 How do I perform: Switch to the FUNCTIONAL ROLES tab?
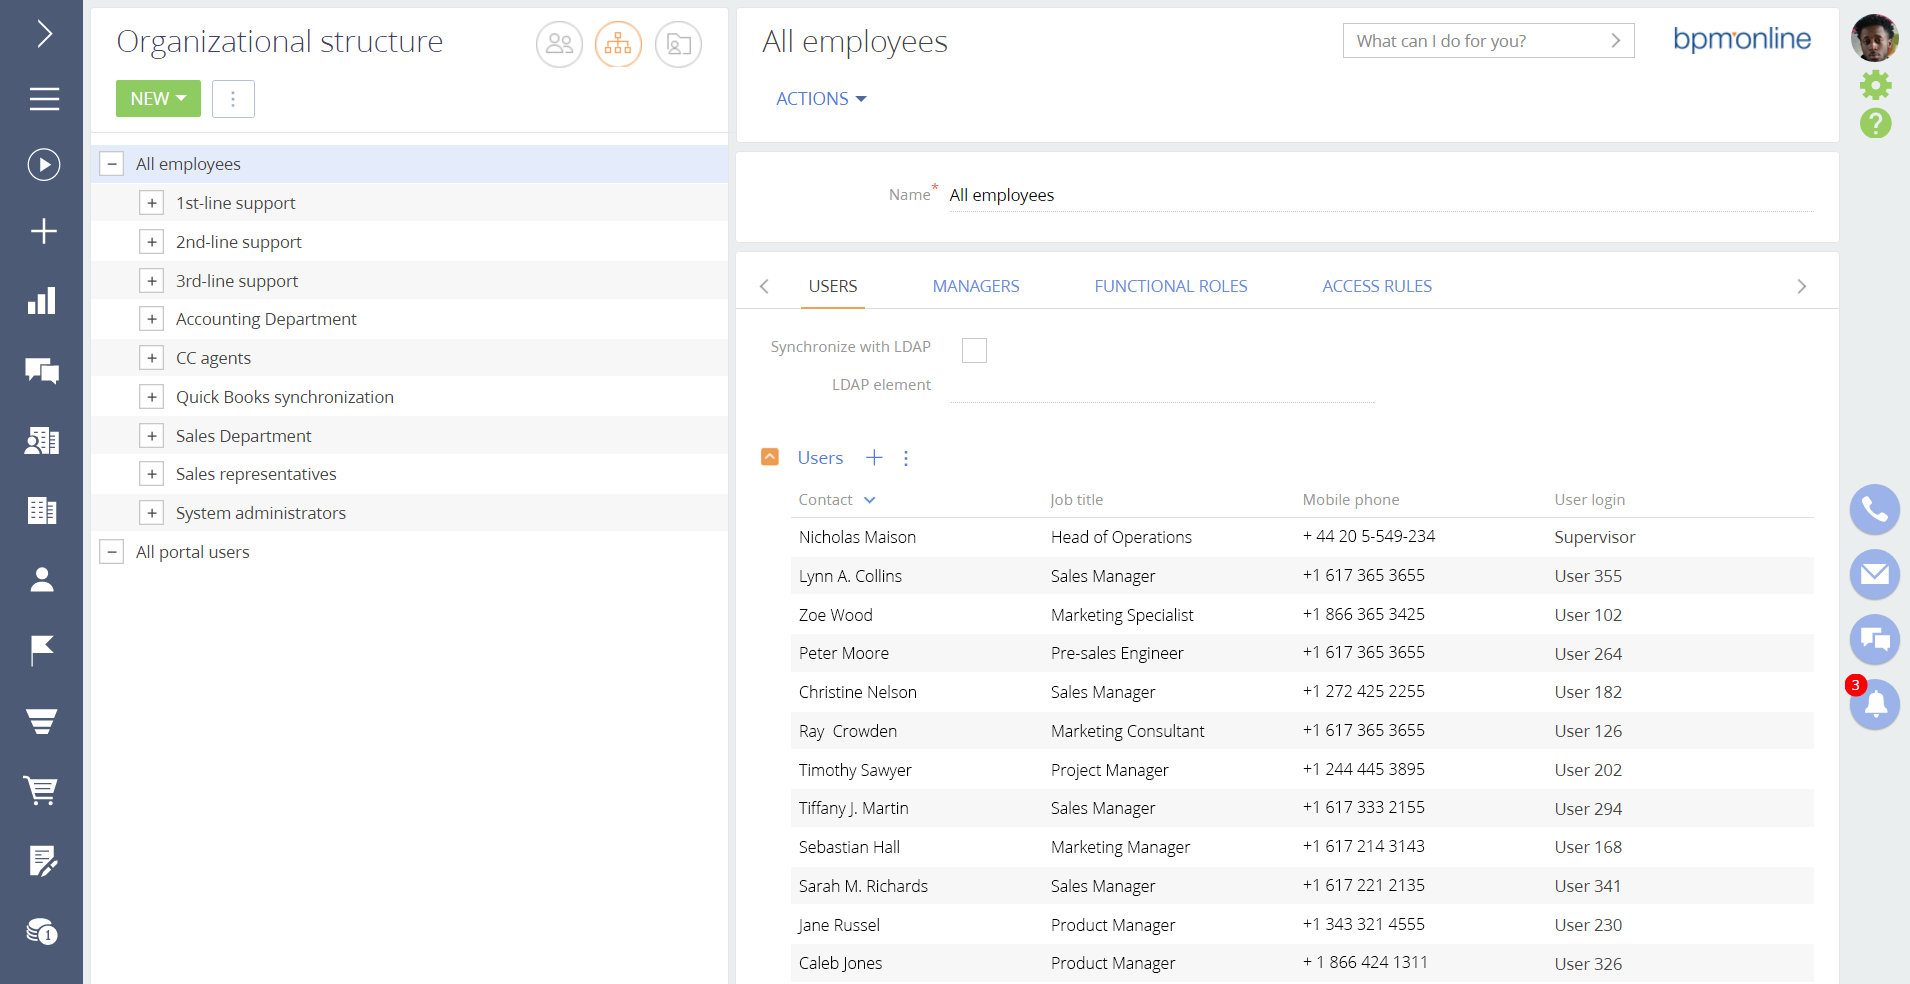coord(1170,286)
